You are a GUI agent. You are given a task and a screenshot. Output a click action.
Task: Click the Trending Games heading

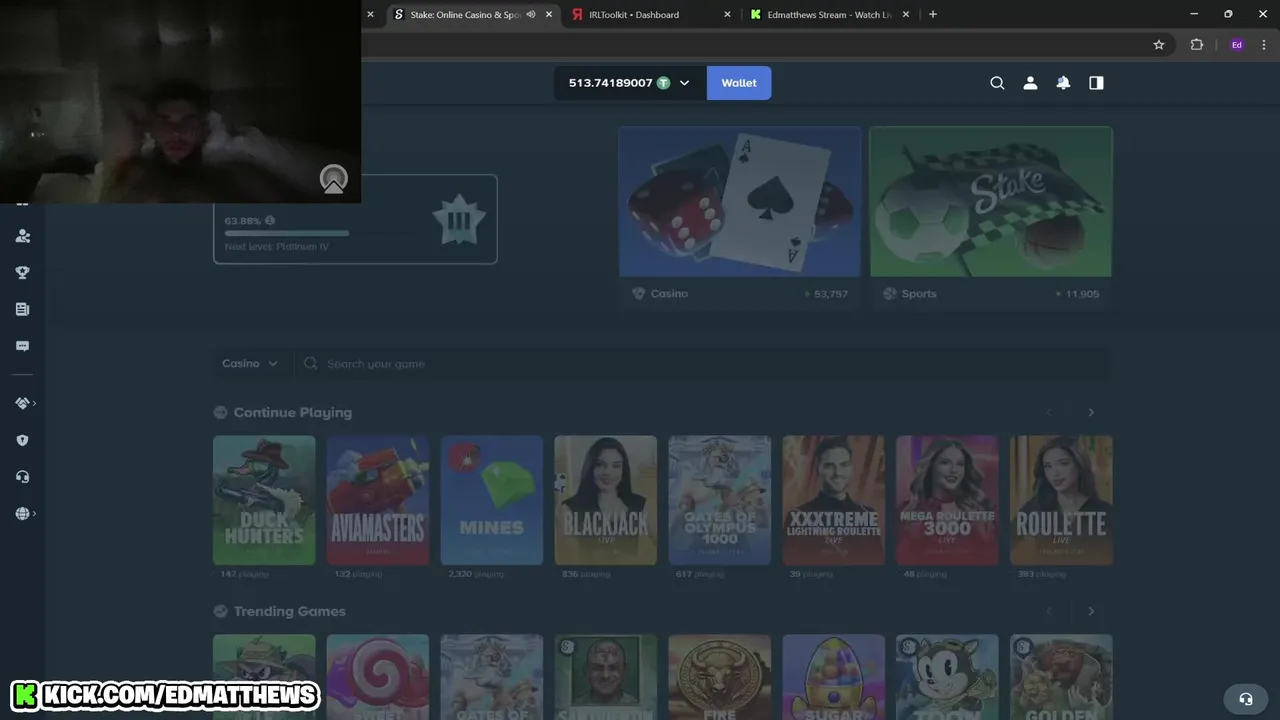(289, 611)
